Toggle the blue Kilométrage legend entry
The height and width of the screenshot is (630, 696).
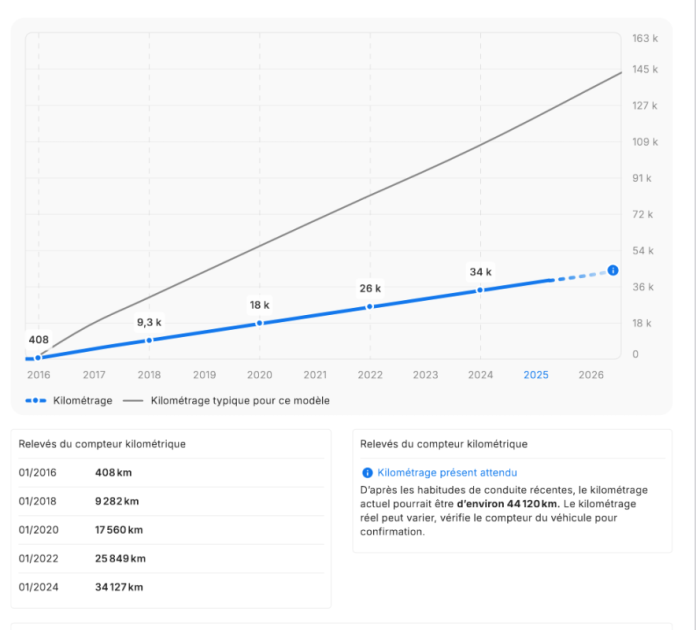click(69, 400)
